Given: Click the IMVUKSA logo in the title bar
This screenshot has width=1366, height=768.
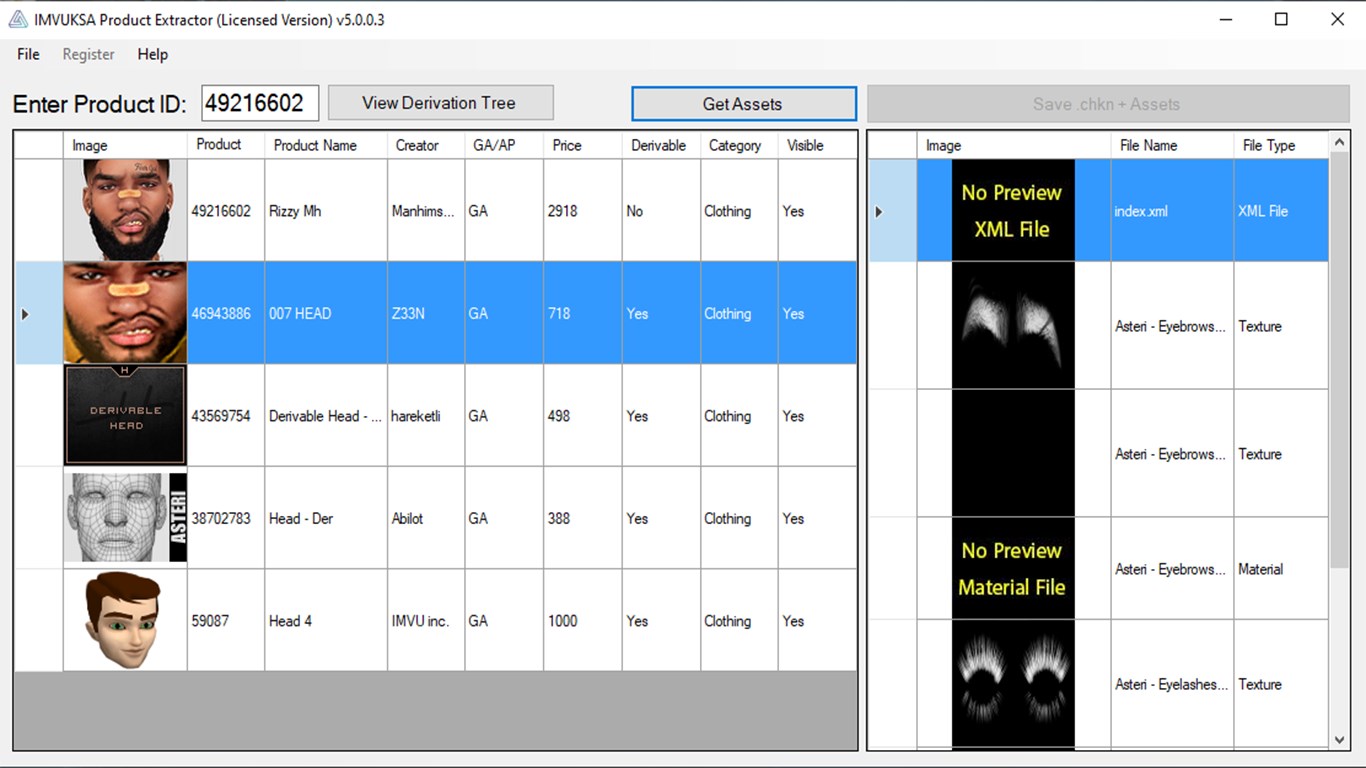Looking at the screenshot, I should coord(18,19).
